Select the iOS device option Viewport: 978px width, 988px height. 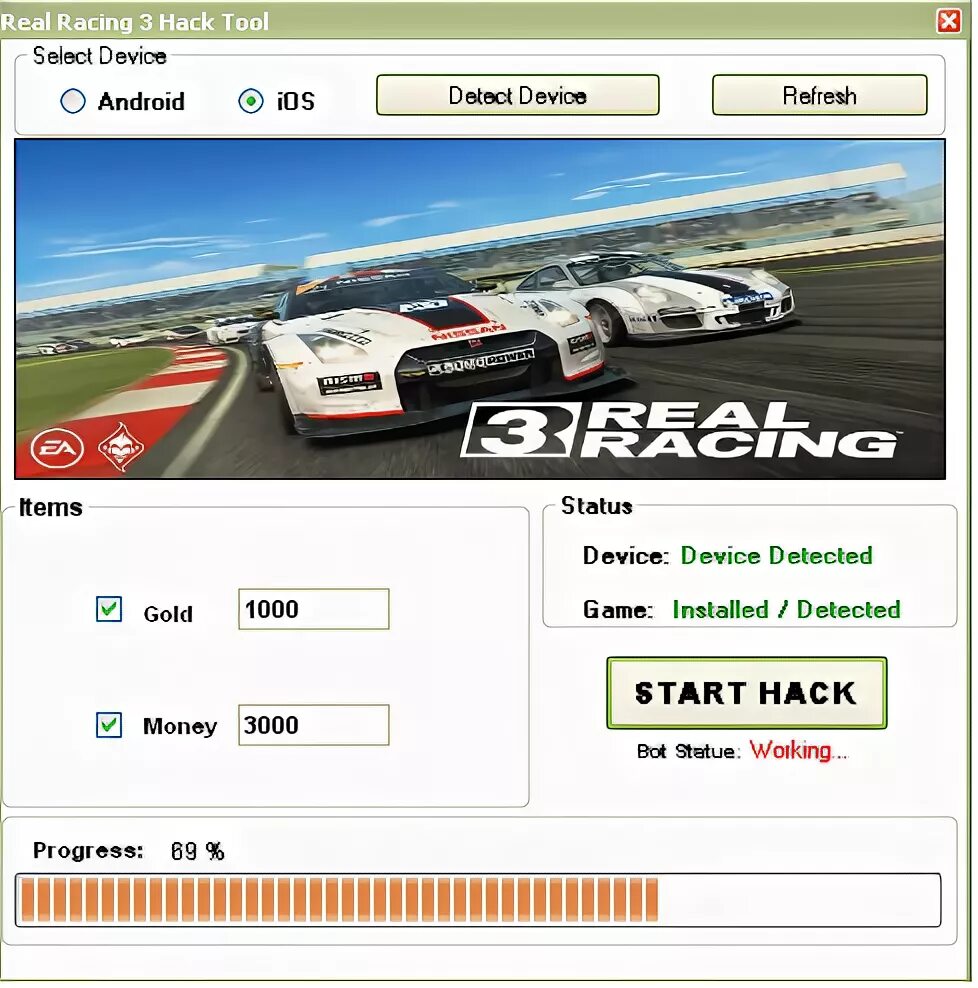pos(250,100)
